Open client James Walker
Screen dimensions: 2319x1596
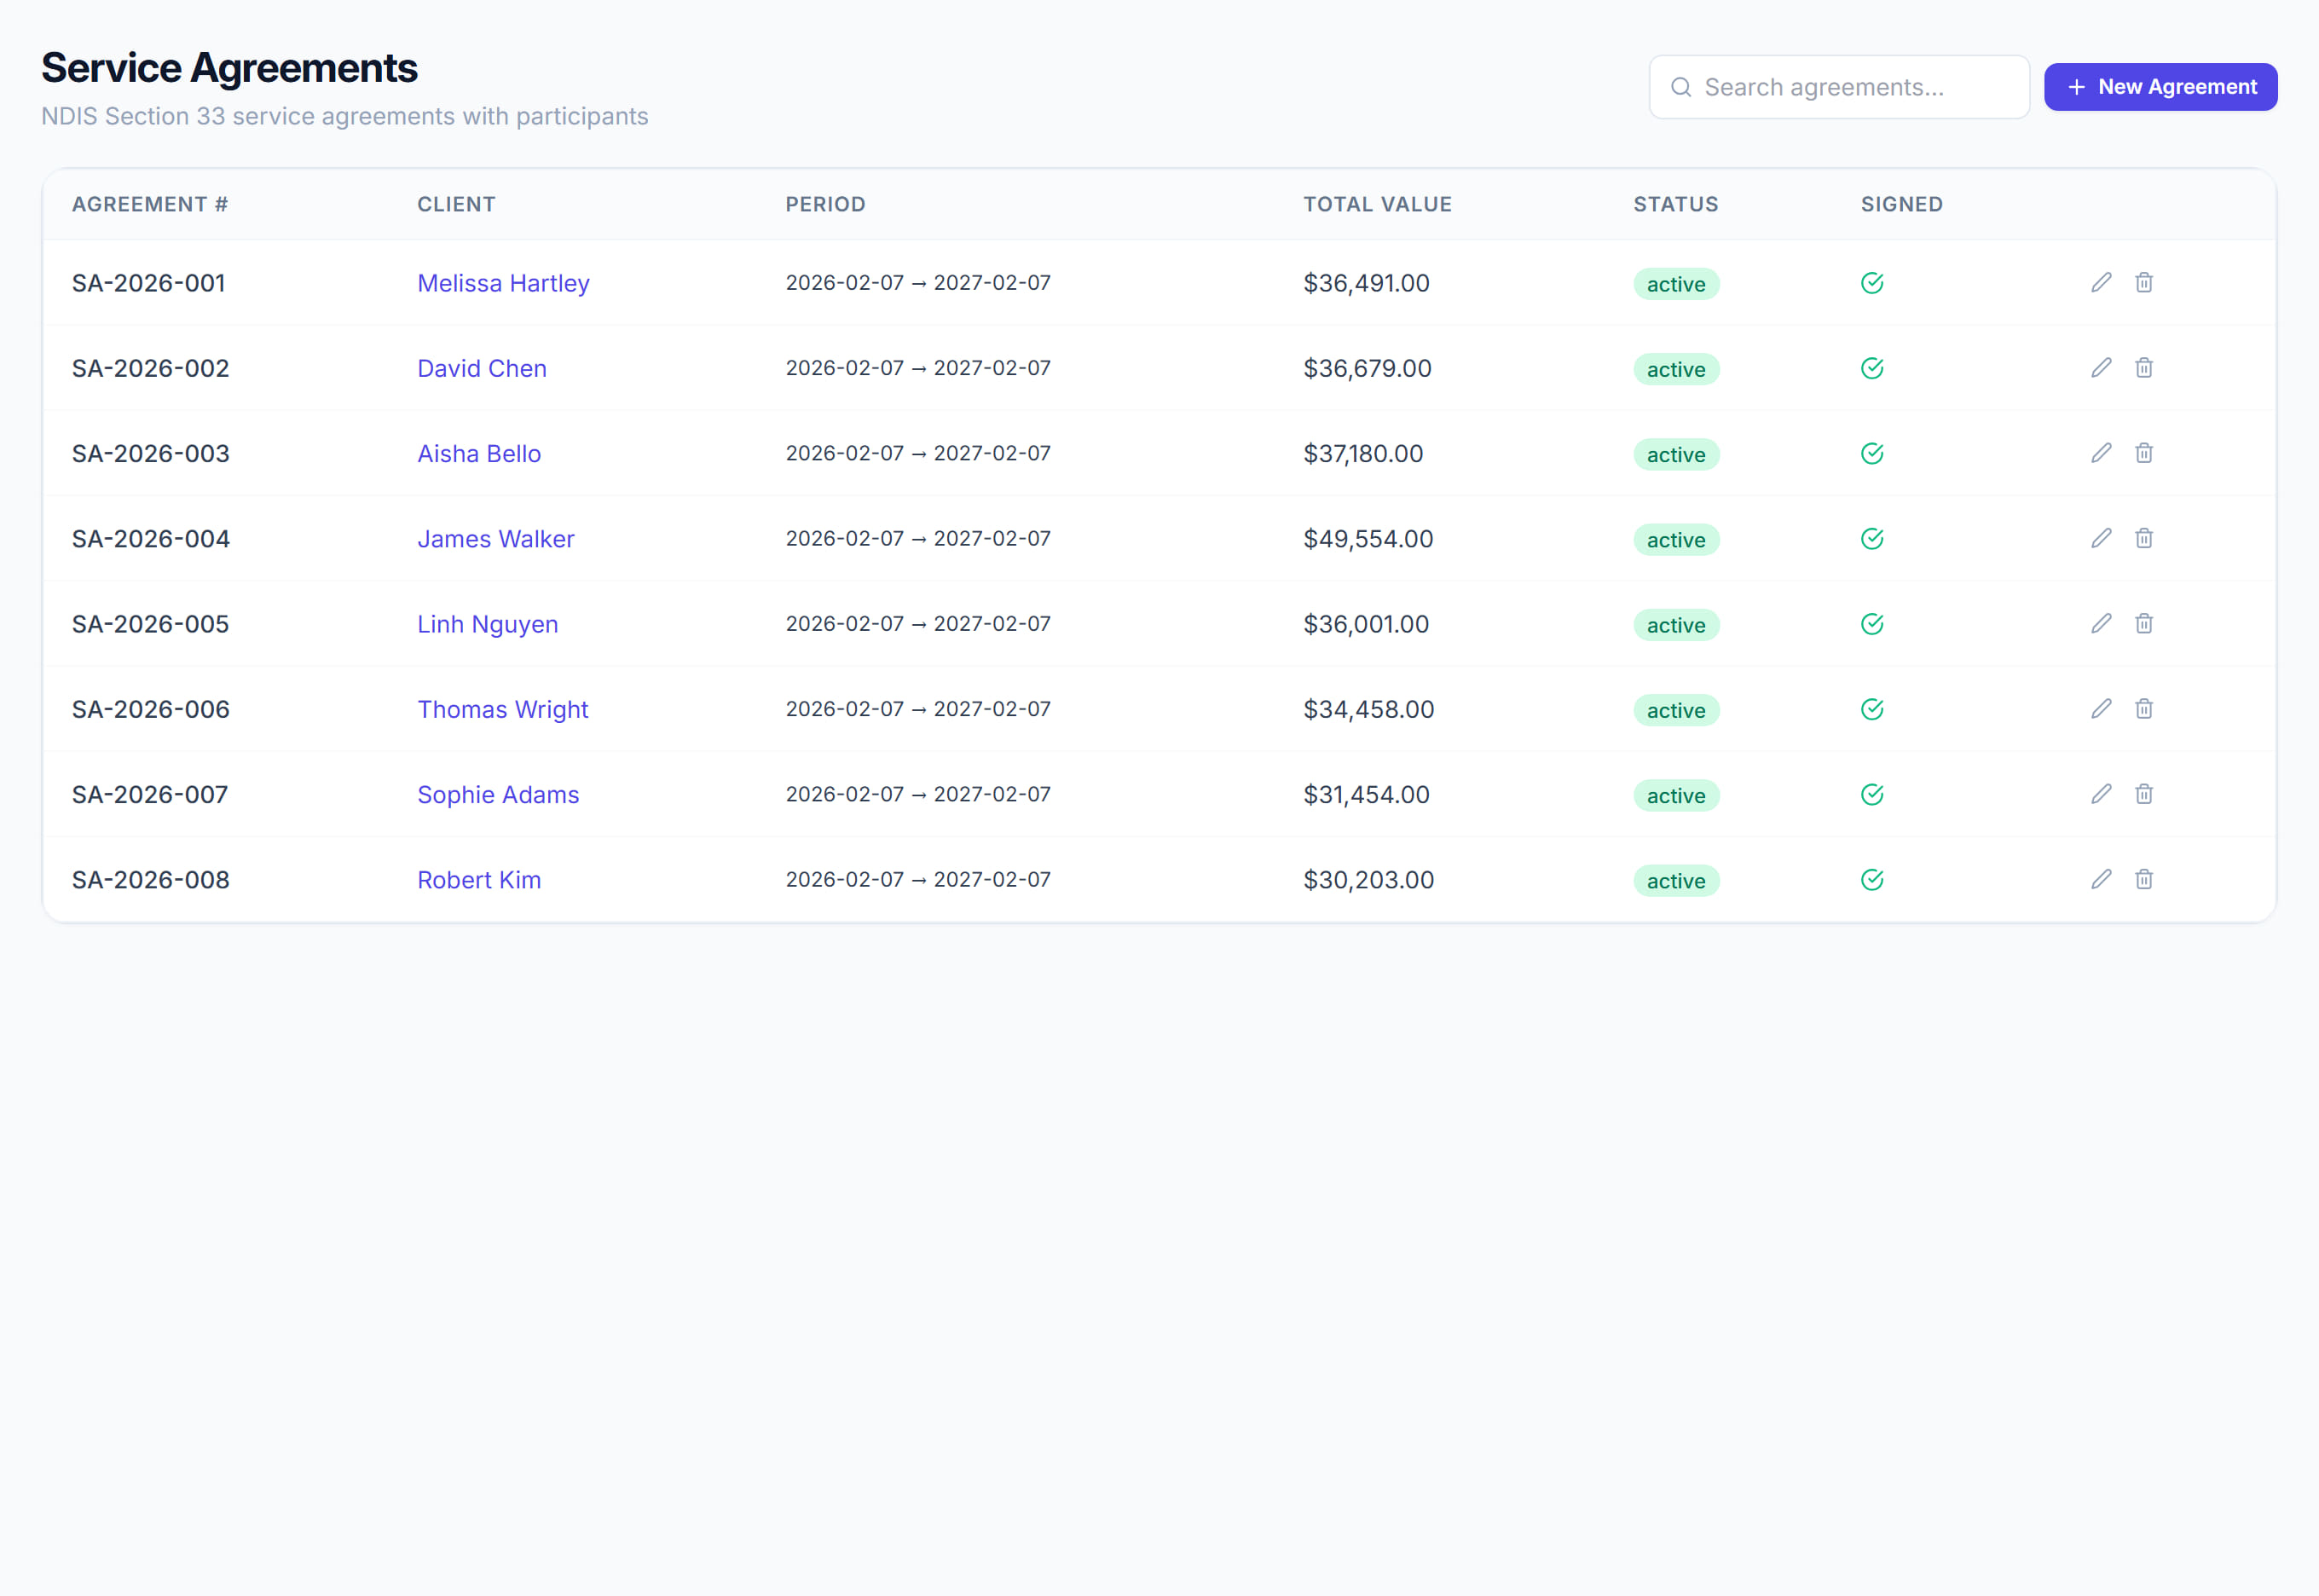tap(496, 539)
